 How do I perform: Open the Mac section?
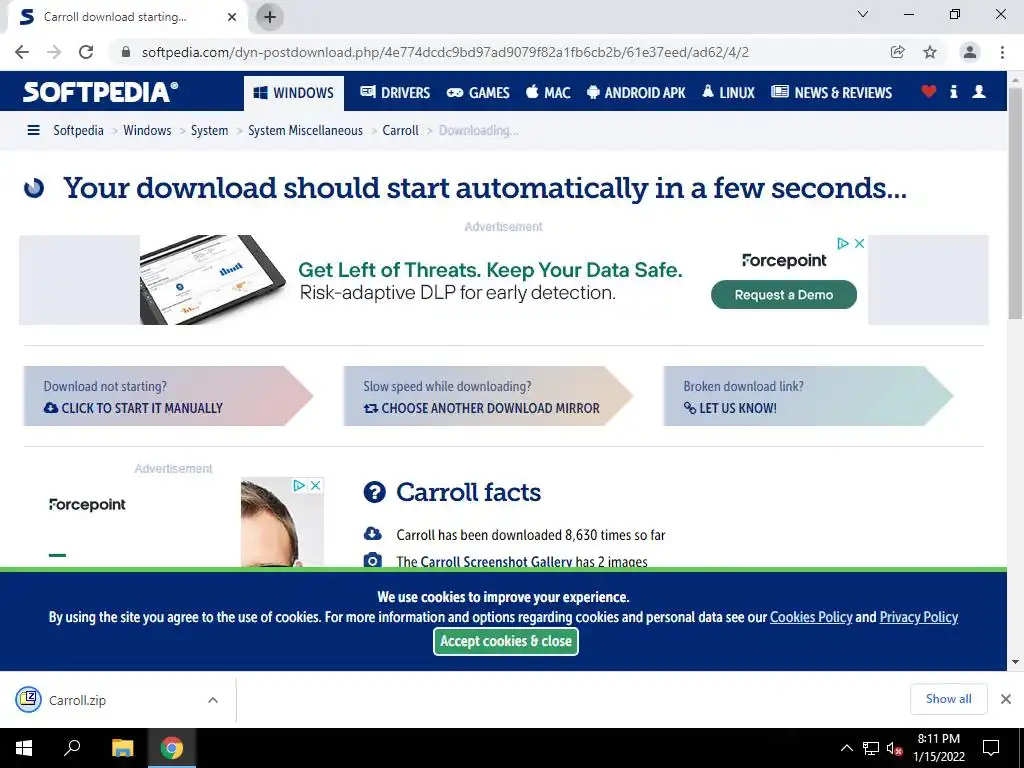coord(549,93)
